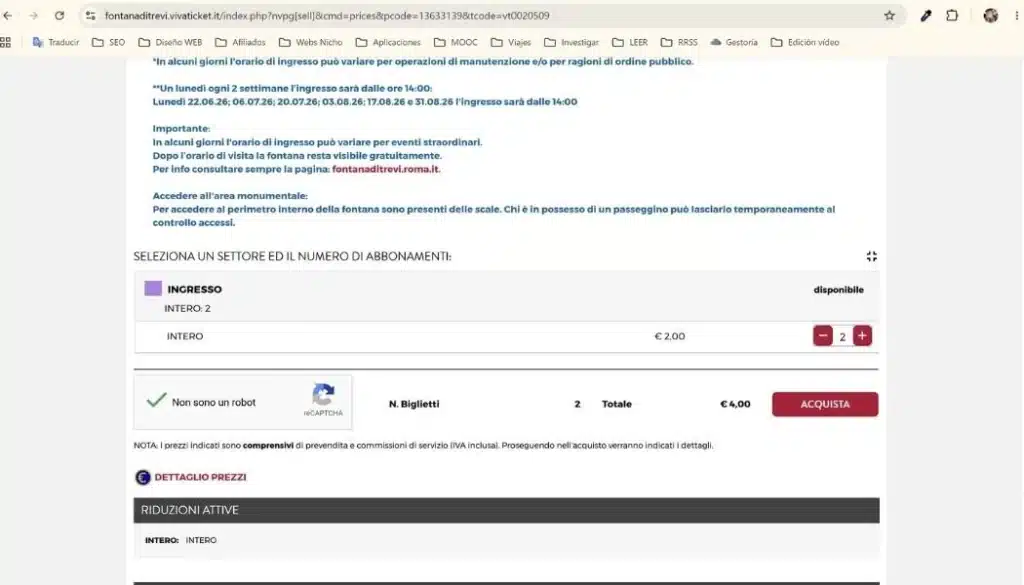The width and height of the screenshot is (1024, 585).
Task: Increase INTERO ticket quantity with plus
Action: pyautogui.click(x=862, y=336)
